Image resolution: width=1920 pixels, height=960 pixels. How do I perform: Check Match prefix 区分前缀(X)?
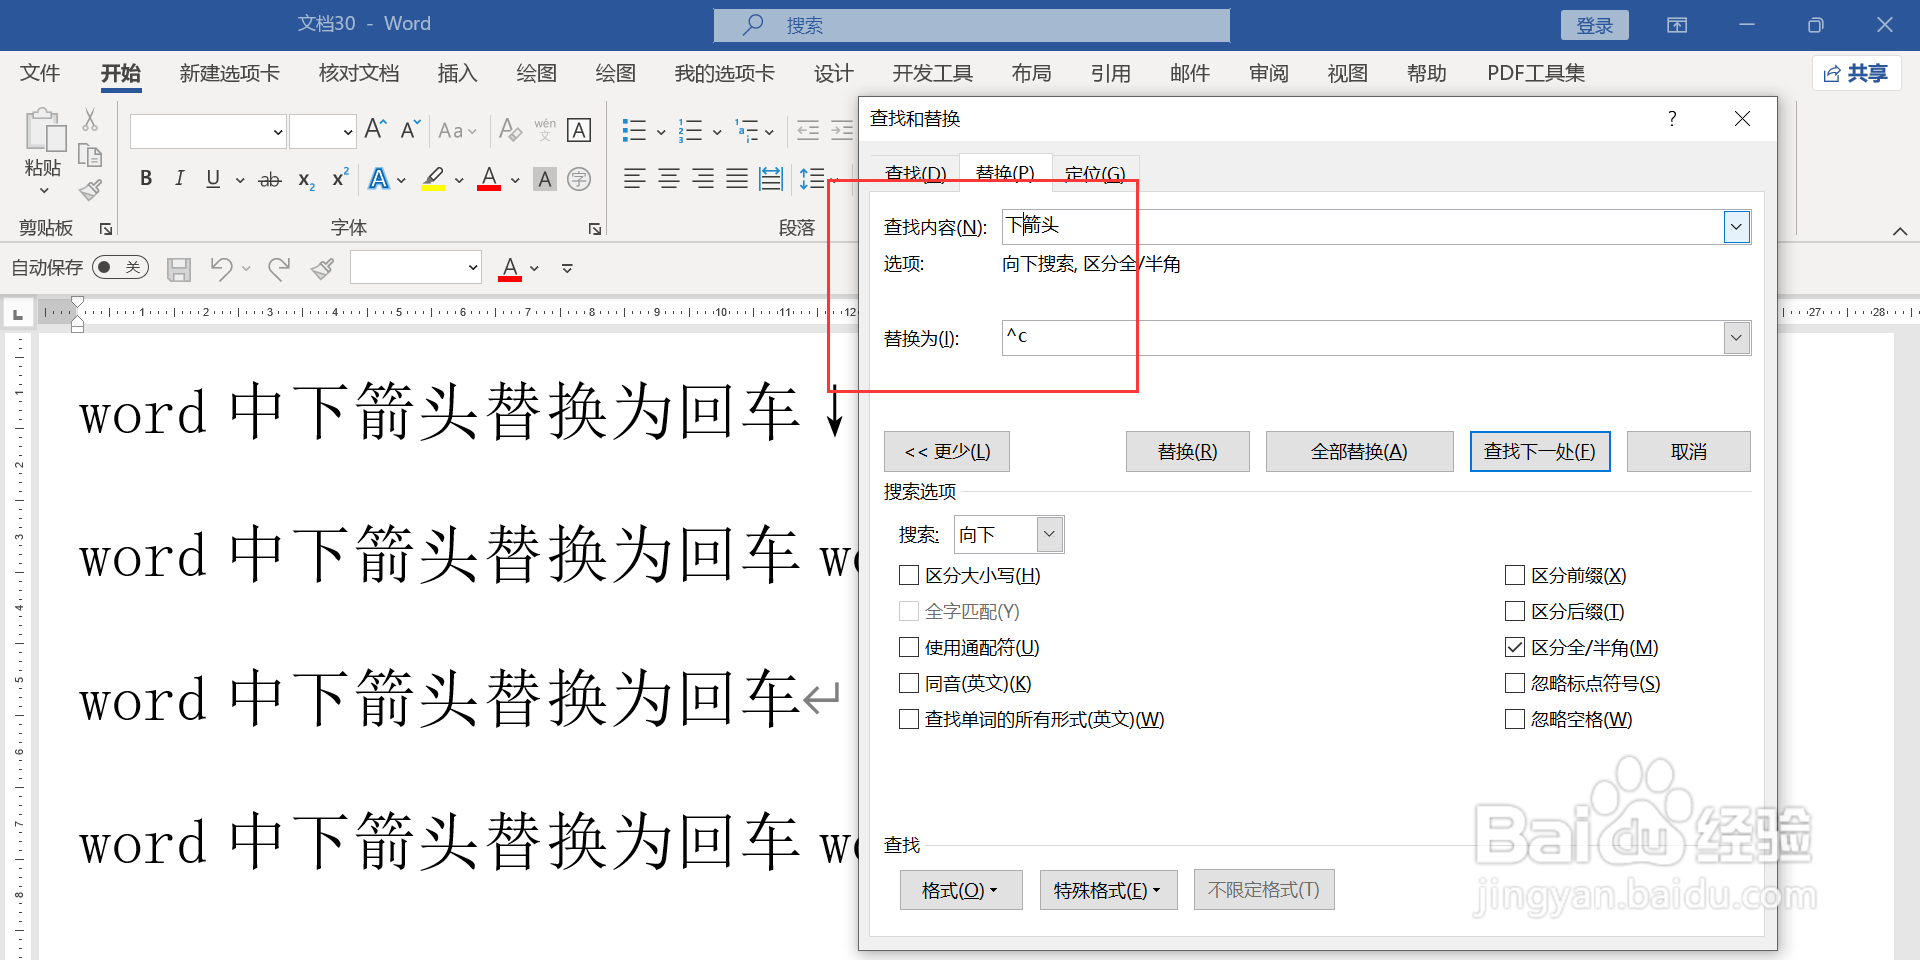(x=1515, y=575)
